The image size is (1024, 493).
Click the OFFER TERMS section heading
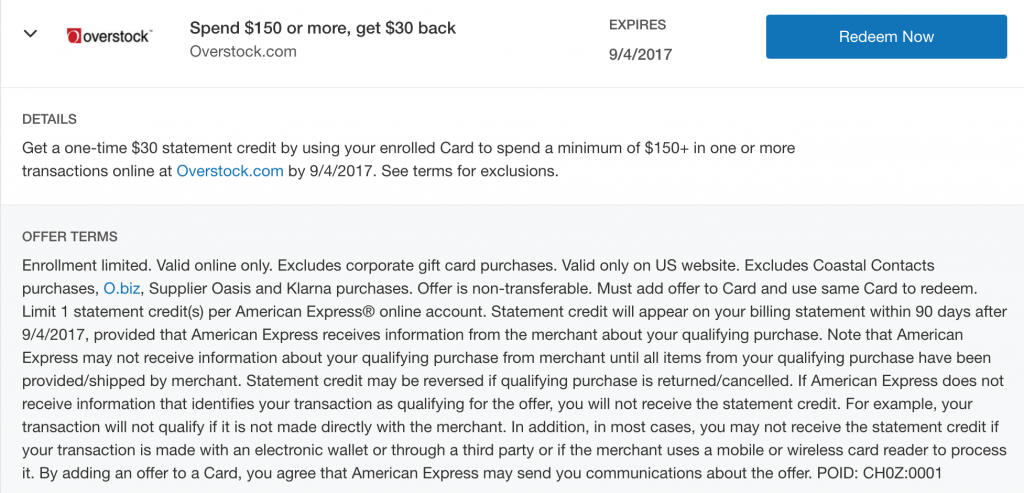coord(70,237)
